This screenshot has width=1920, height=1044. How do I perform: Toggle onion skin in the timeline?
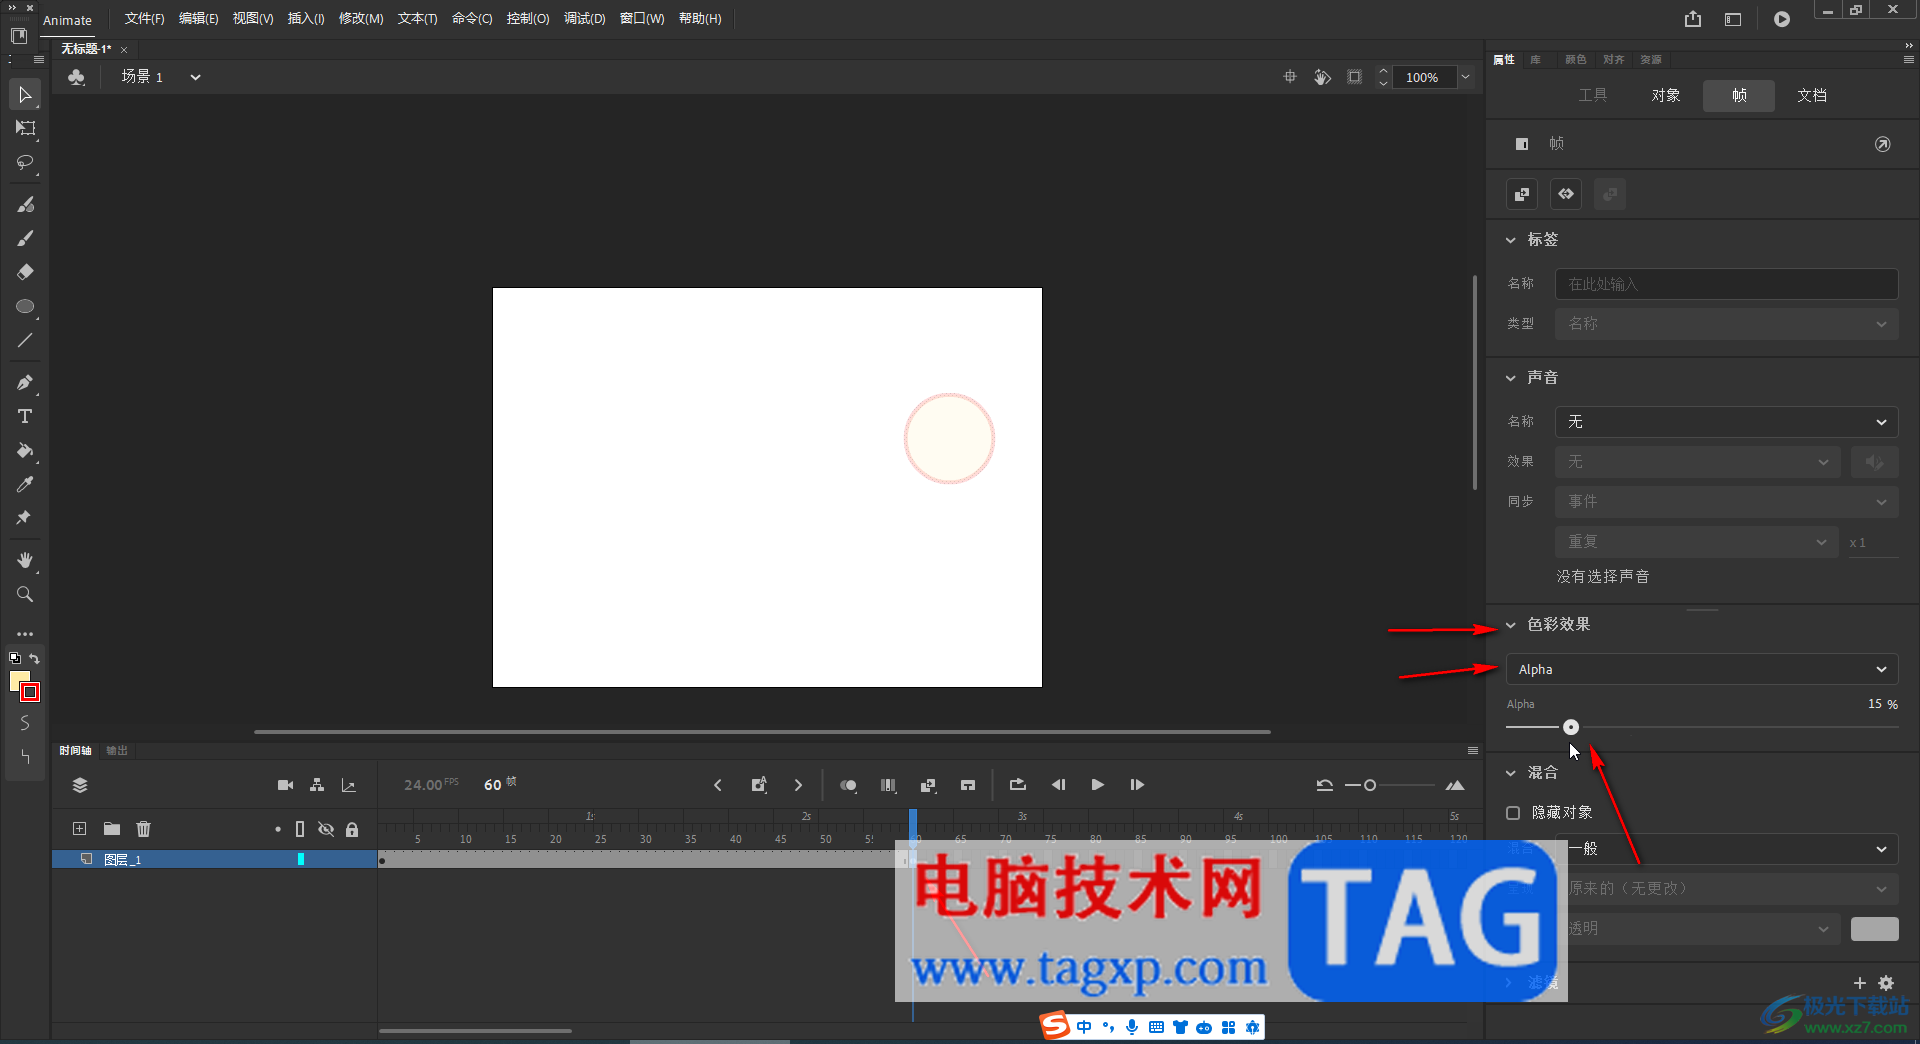848,785
